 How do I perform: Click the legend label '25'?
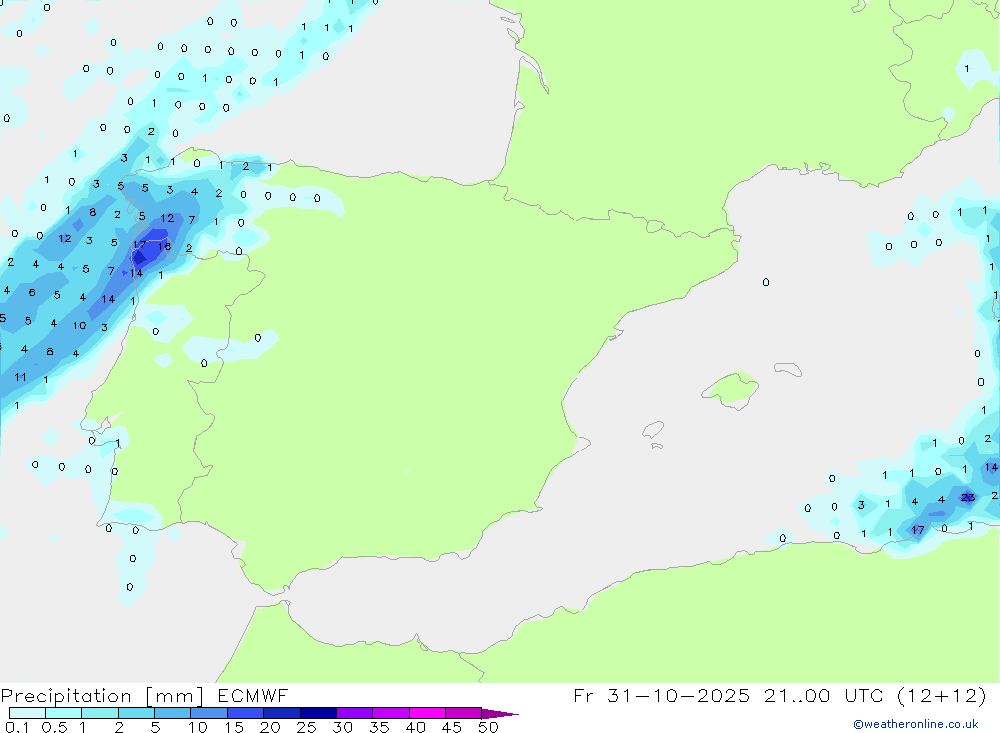point(307,727)
